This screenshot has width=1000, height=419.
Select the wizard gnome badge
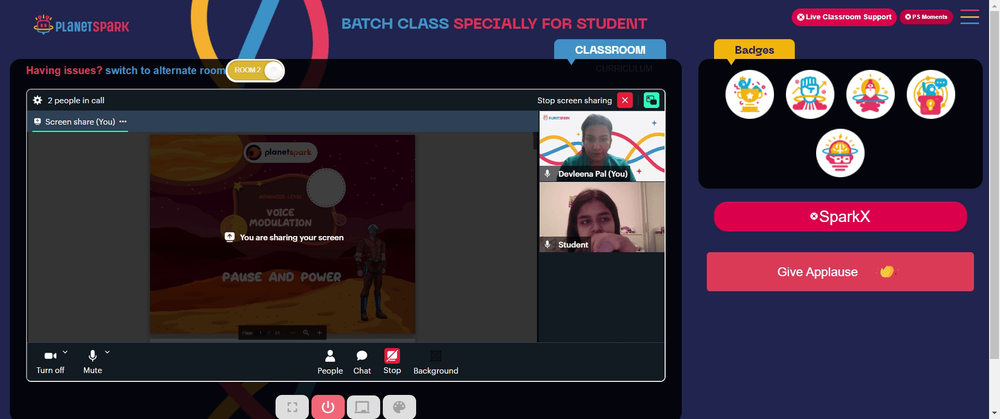pos(871,94)
